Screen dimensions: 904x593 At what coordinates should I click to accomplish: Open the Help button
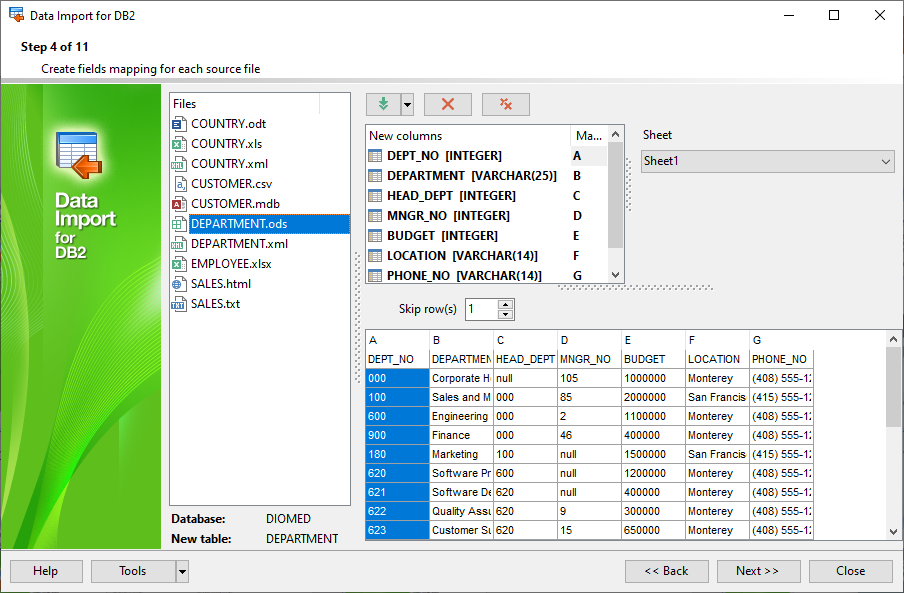click(x=45, y=571)
